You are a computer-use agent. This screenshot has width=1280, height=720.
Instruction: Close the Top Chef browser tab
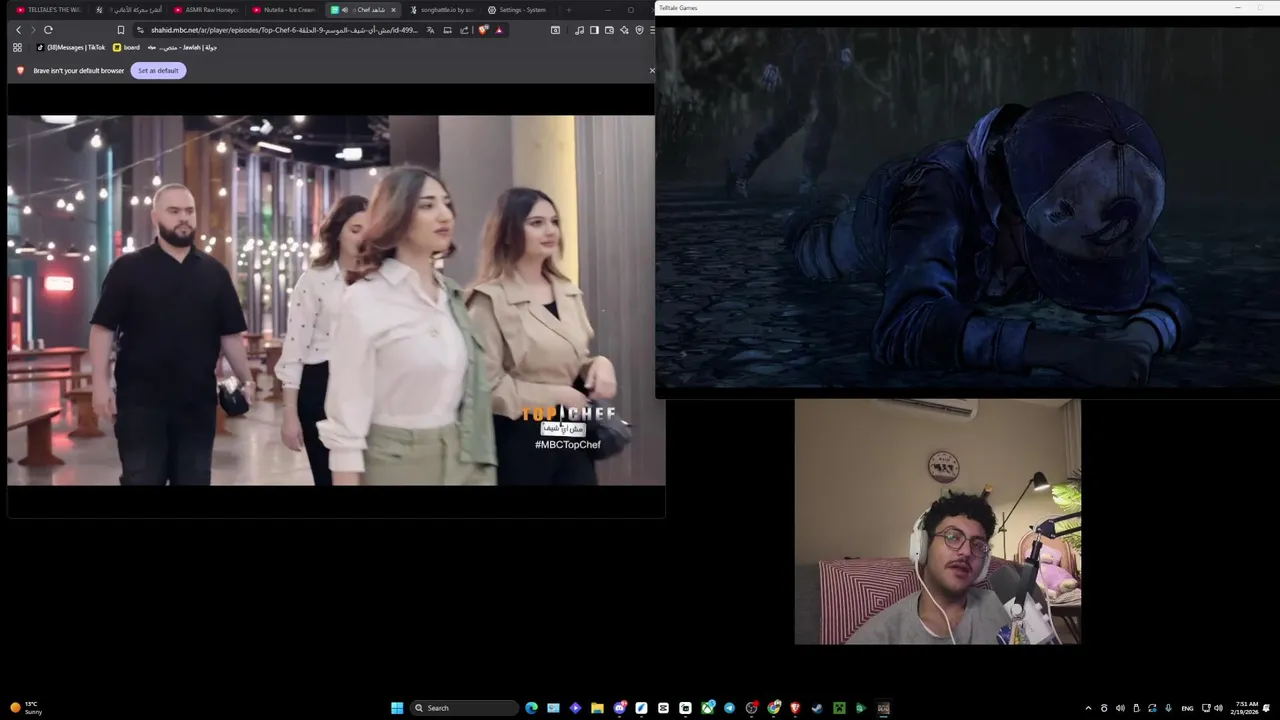click(393, 10)
